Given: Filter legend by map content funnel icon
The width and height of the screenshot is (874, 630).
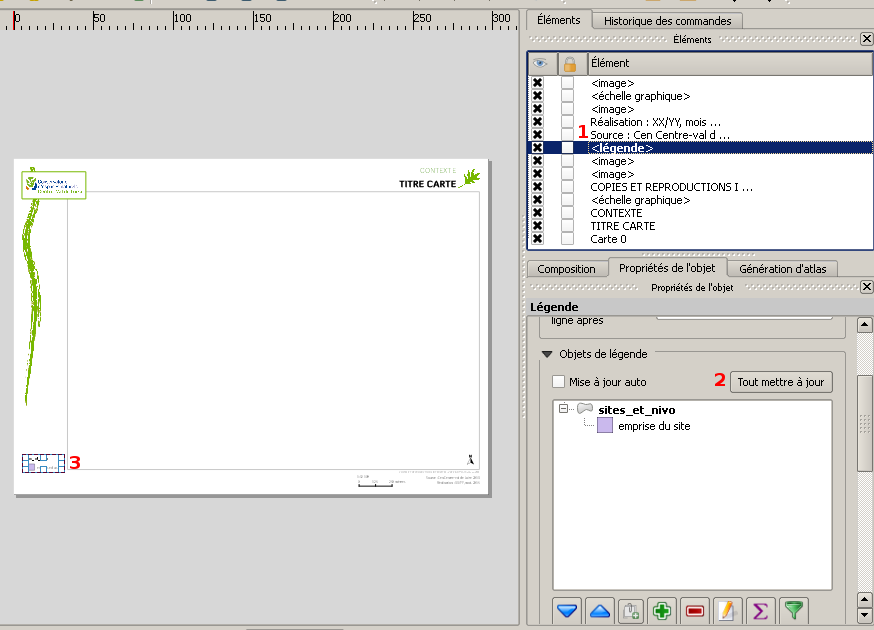Looking at the screenshot, I should 793,610.
